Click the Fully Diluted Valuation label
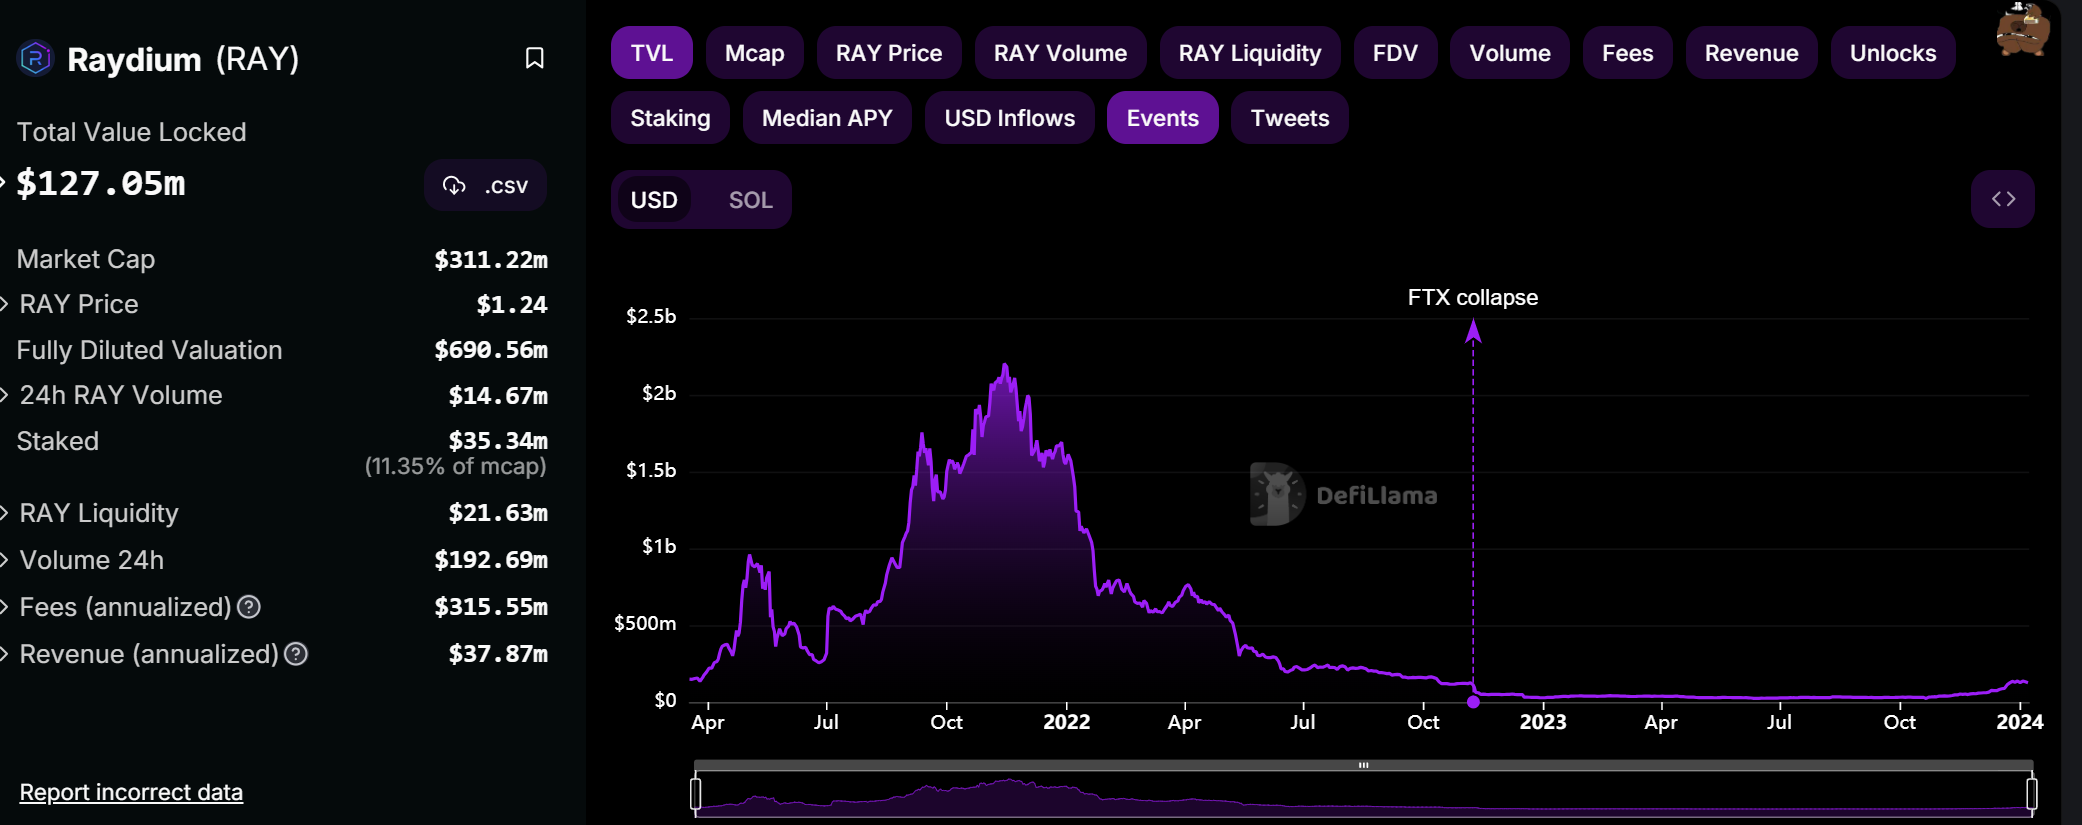The image size is (2082, 825). [149, 350]
